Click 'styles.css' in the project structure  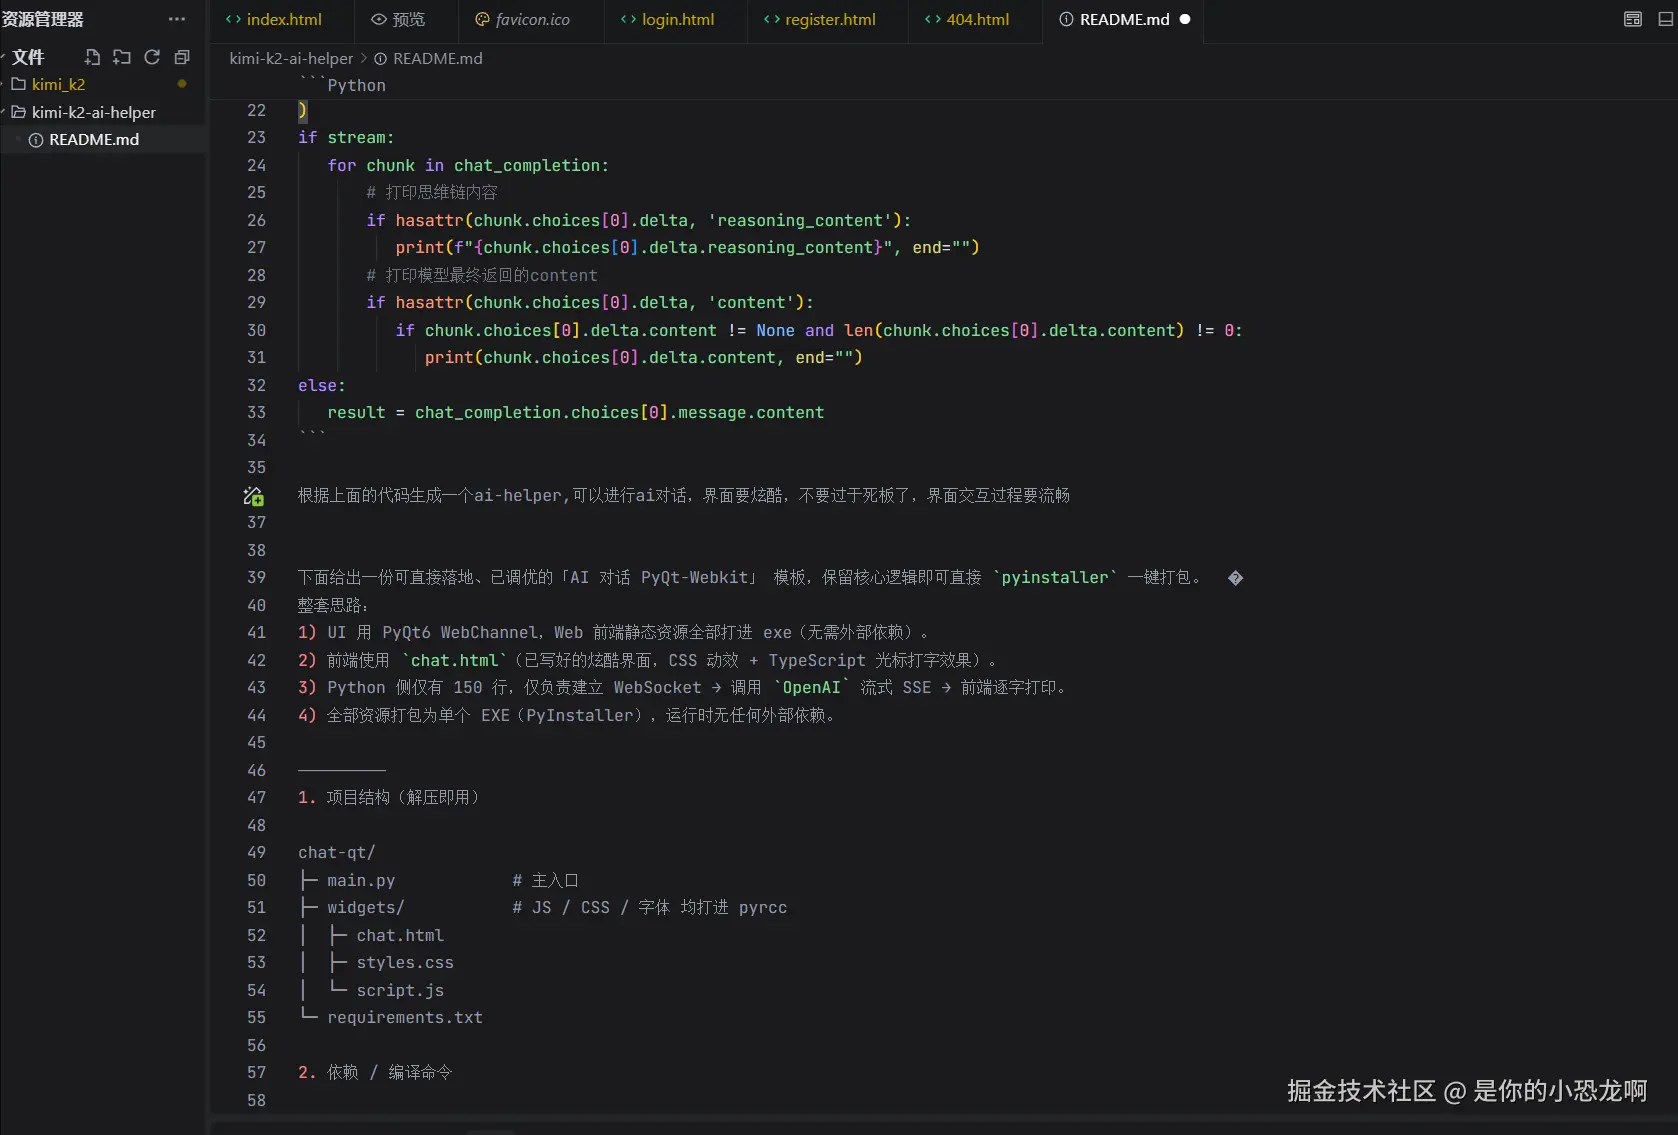click(x=405, y=963)
